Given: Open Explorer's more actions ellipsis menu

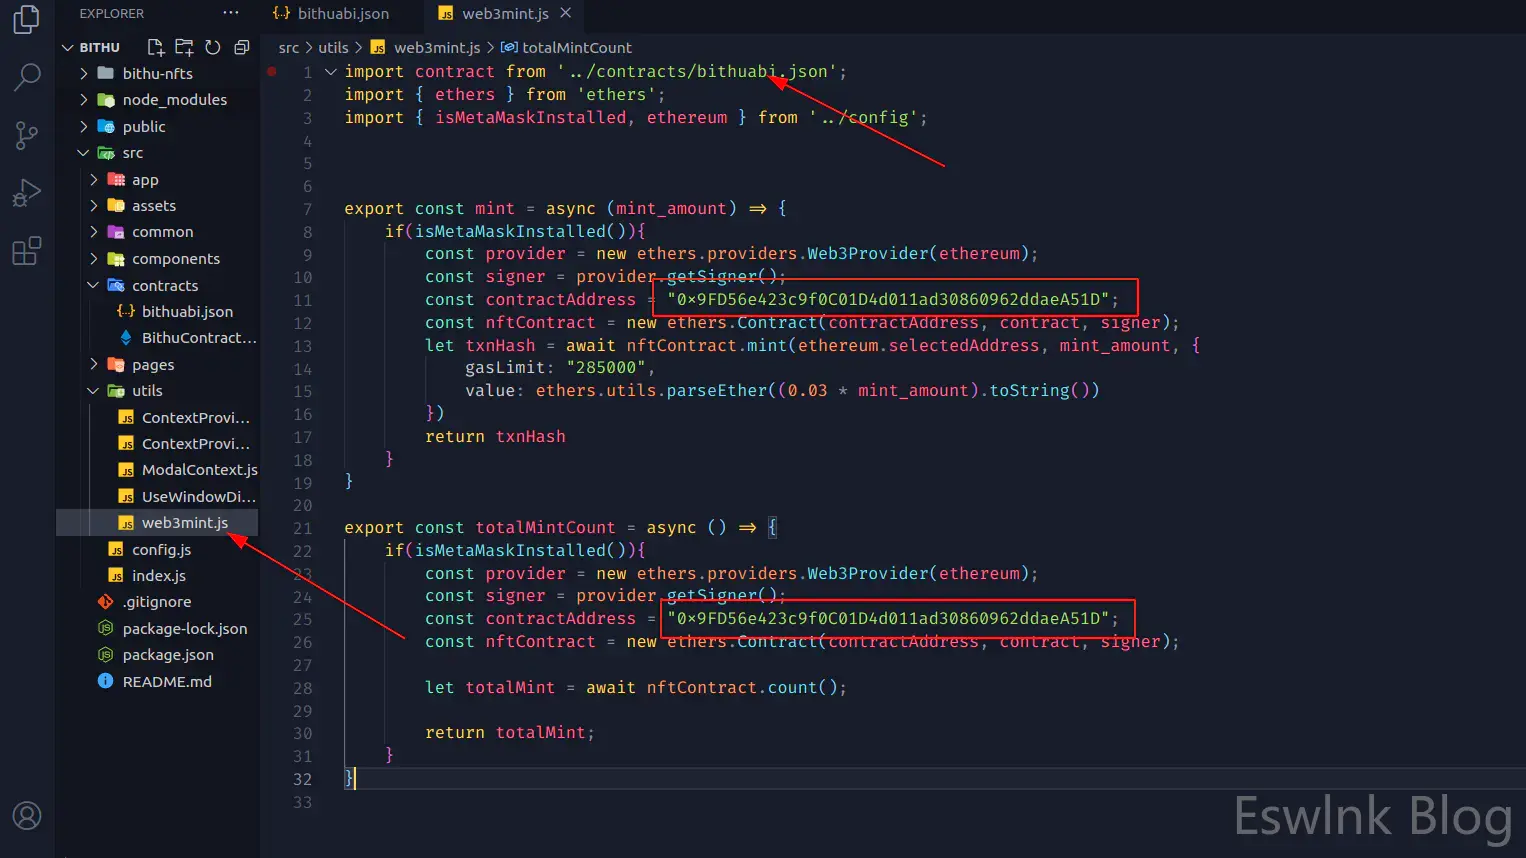Looking at the screenshot, I should (x=231, y=13).
